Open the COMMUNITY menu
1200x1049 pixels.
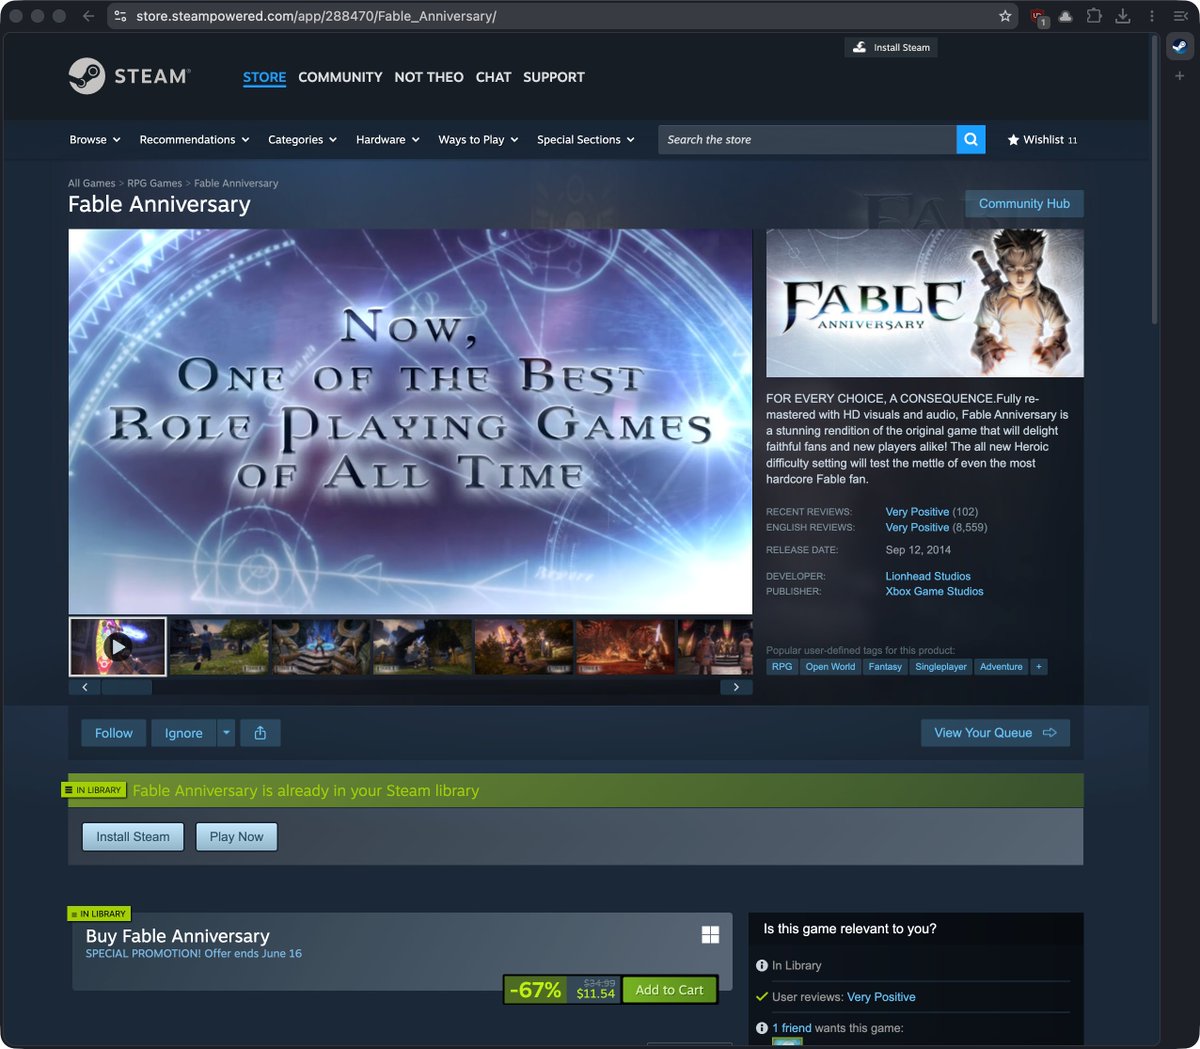[x=340, y=77]
